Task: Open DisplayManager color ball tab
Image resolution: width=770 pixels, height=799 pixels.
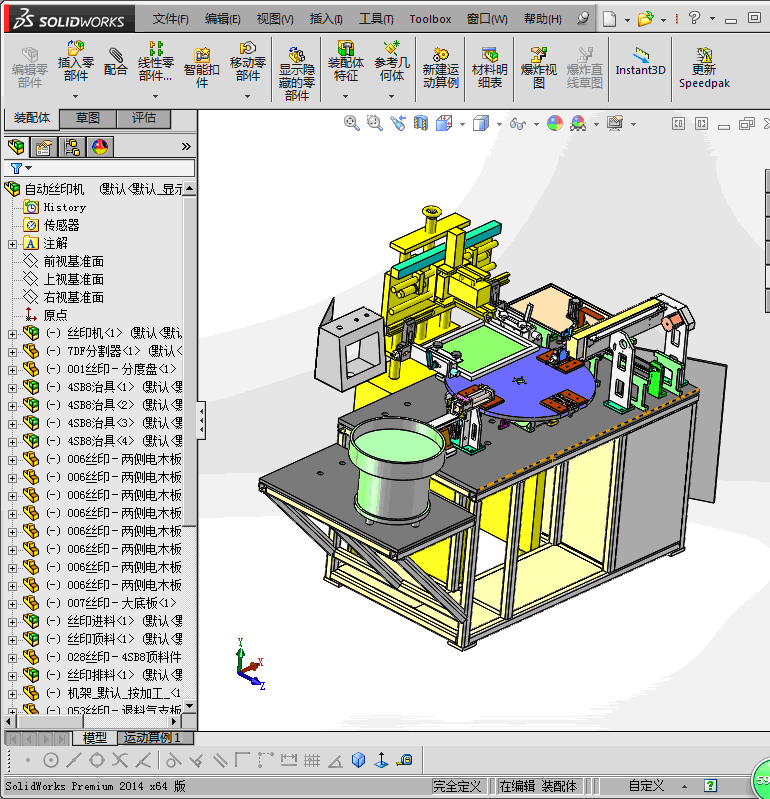Action: point(100,147)
